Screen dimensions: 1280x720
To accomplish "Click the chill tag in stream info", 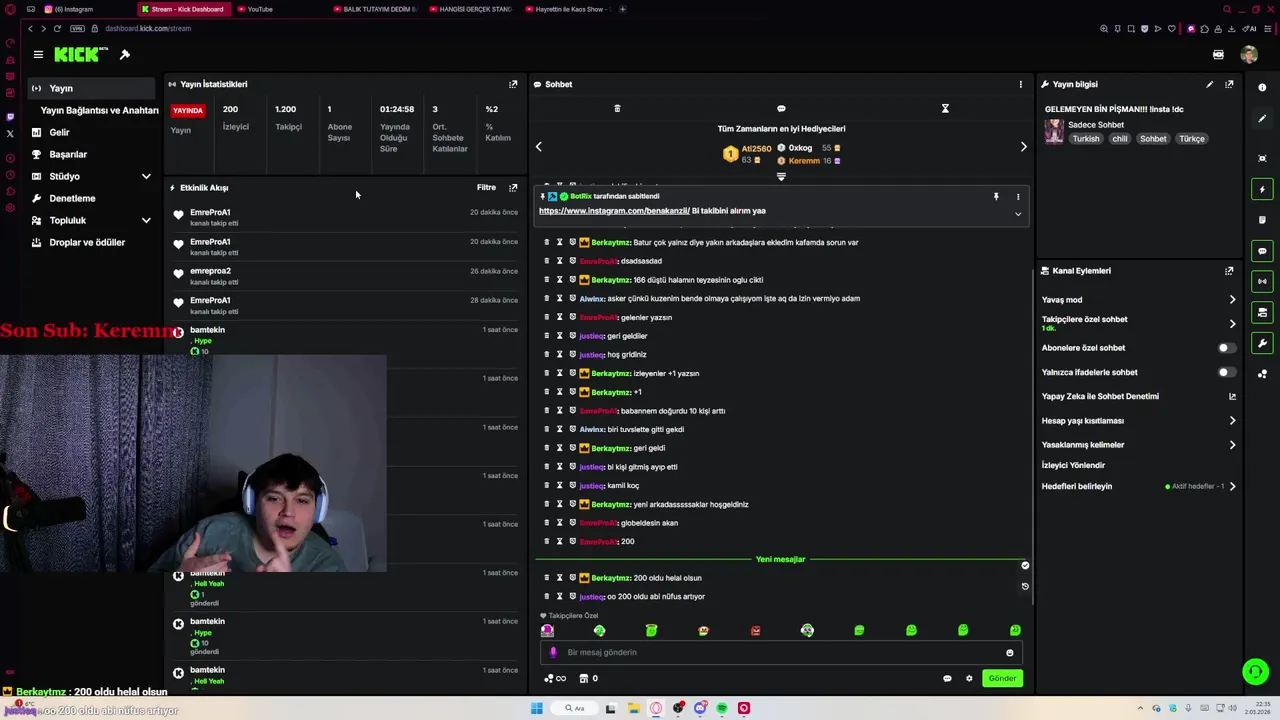I will [1120, 139].
